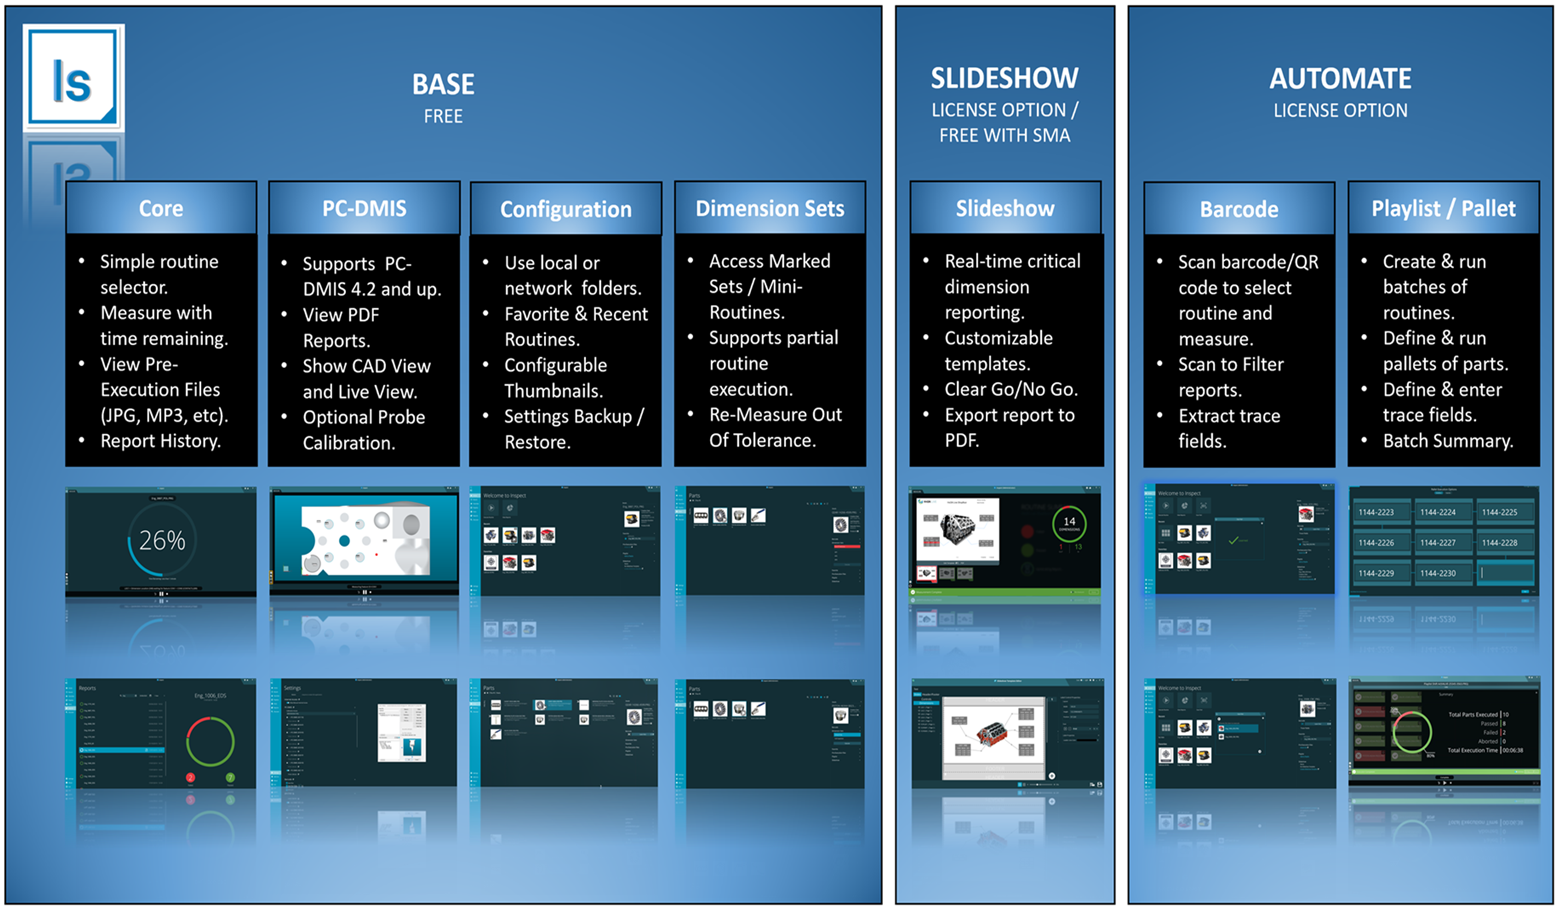This screenshot has height=907, width=1557.
Task: Select the first tab in the Pallet Execution Options dialog
Action: pyautogui.click(x=1438, y=492)
